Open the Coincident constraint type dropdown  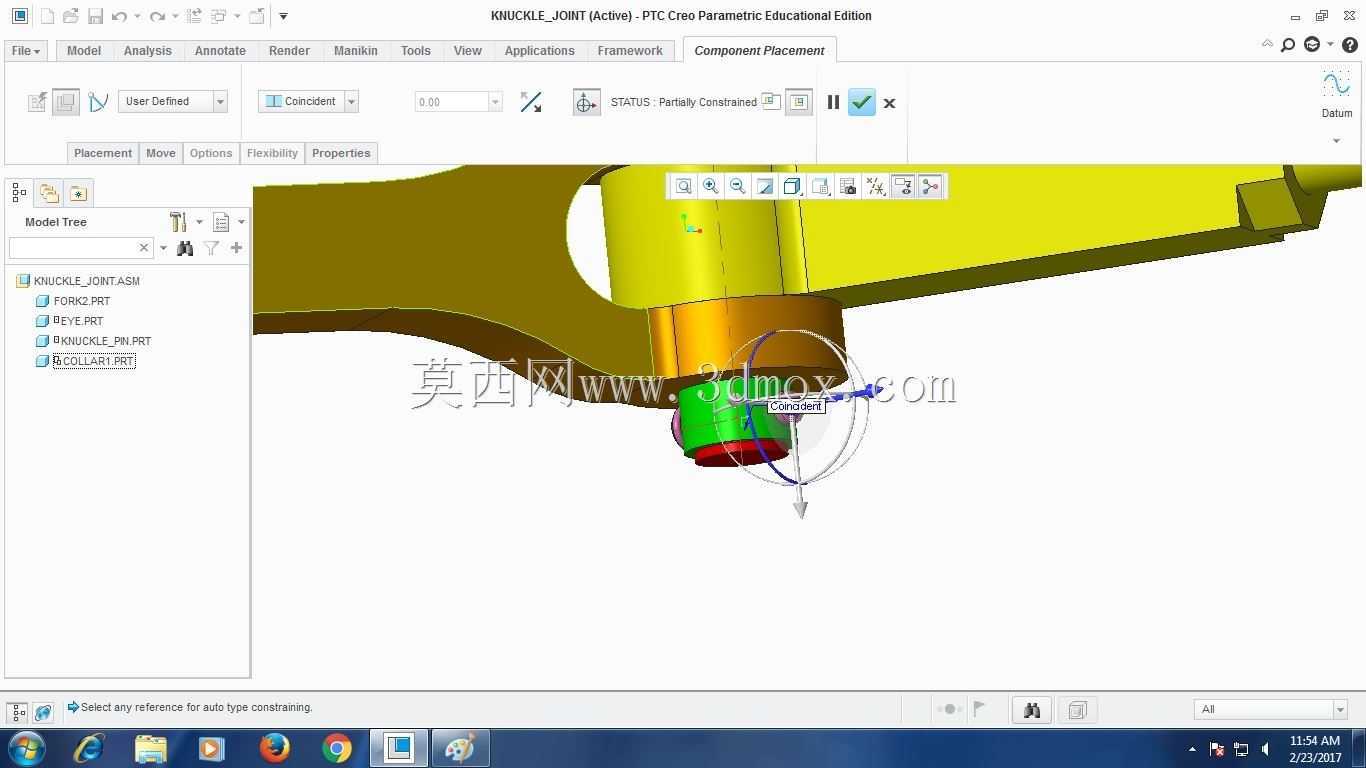coord(351,101)
